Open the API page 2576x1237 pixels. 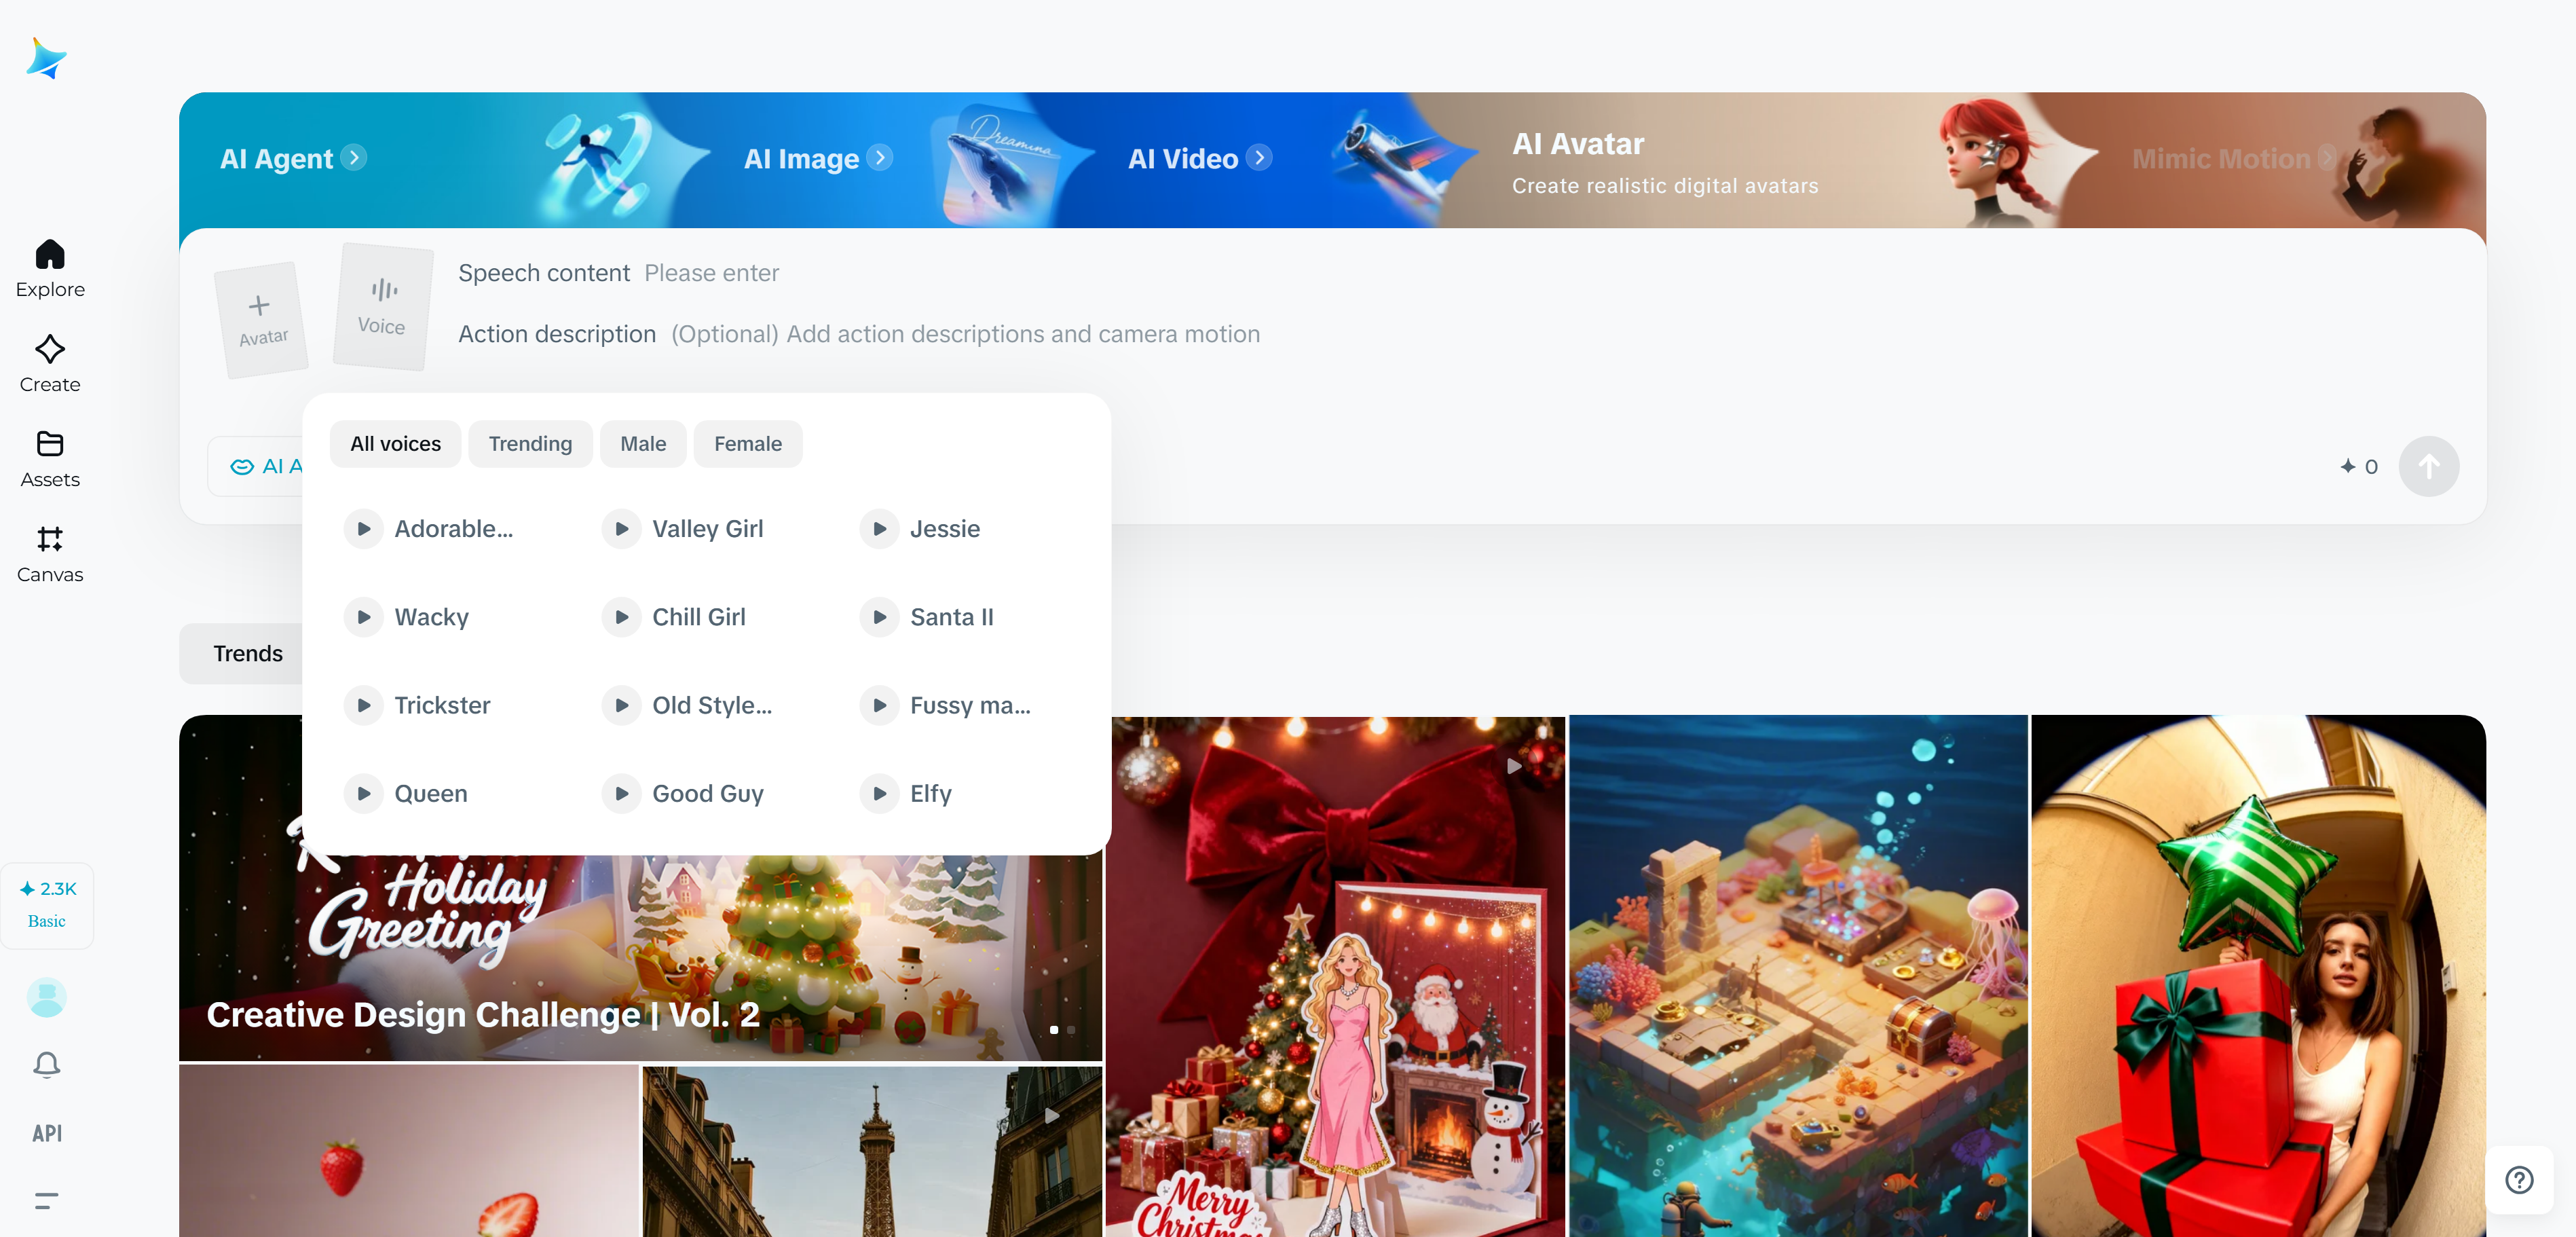pos(46,1133)
